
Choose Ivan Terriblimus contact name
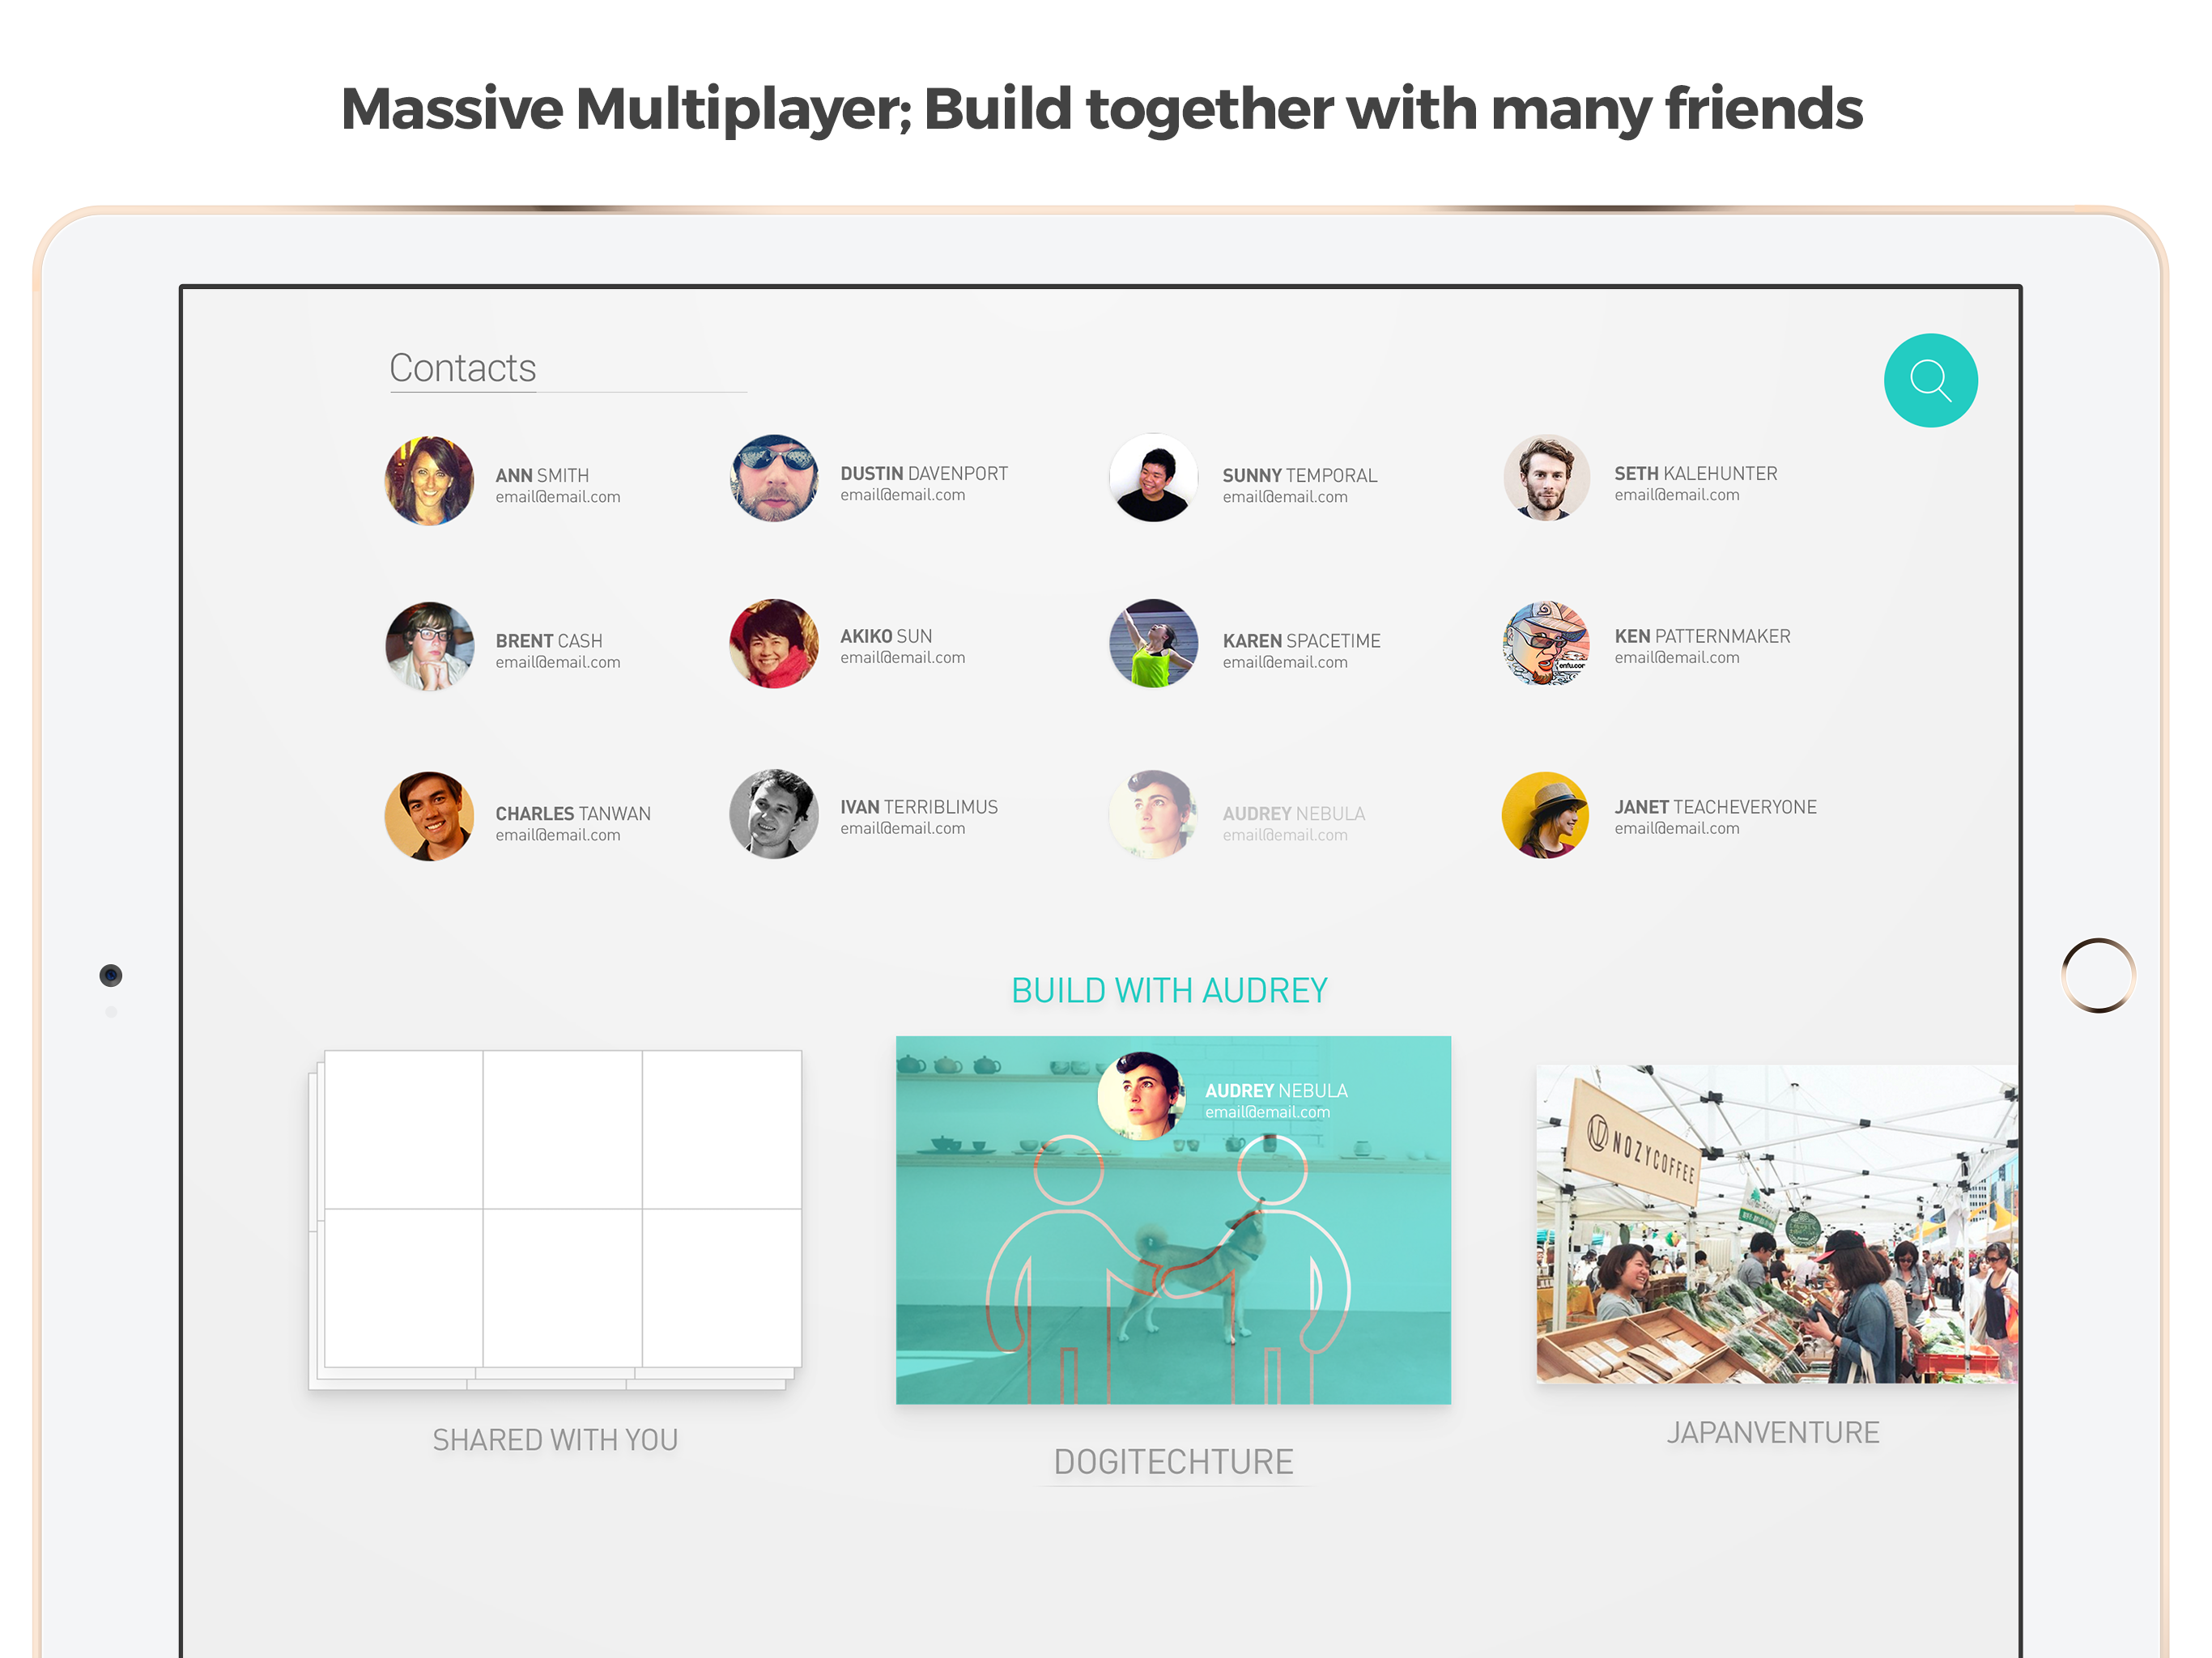[x=919, y=806]
